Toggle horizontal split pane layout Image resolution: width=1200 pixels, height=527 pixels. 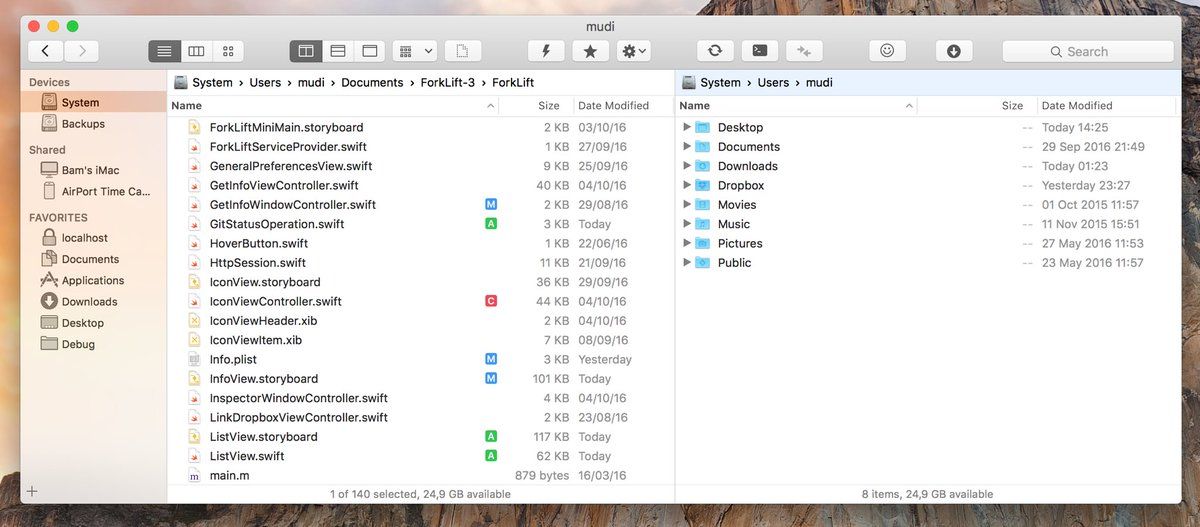coord(338,51)
